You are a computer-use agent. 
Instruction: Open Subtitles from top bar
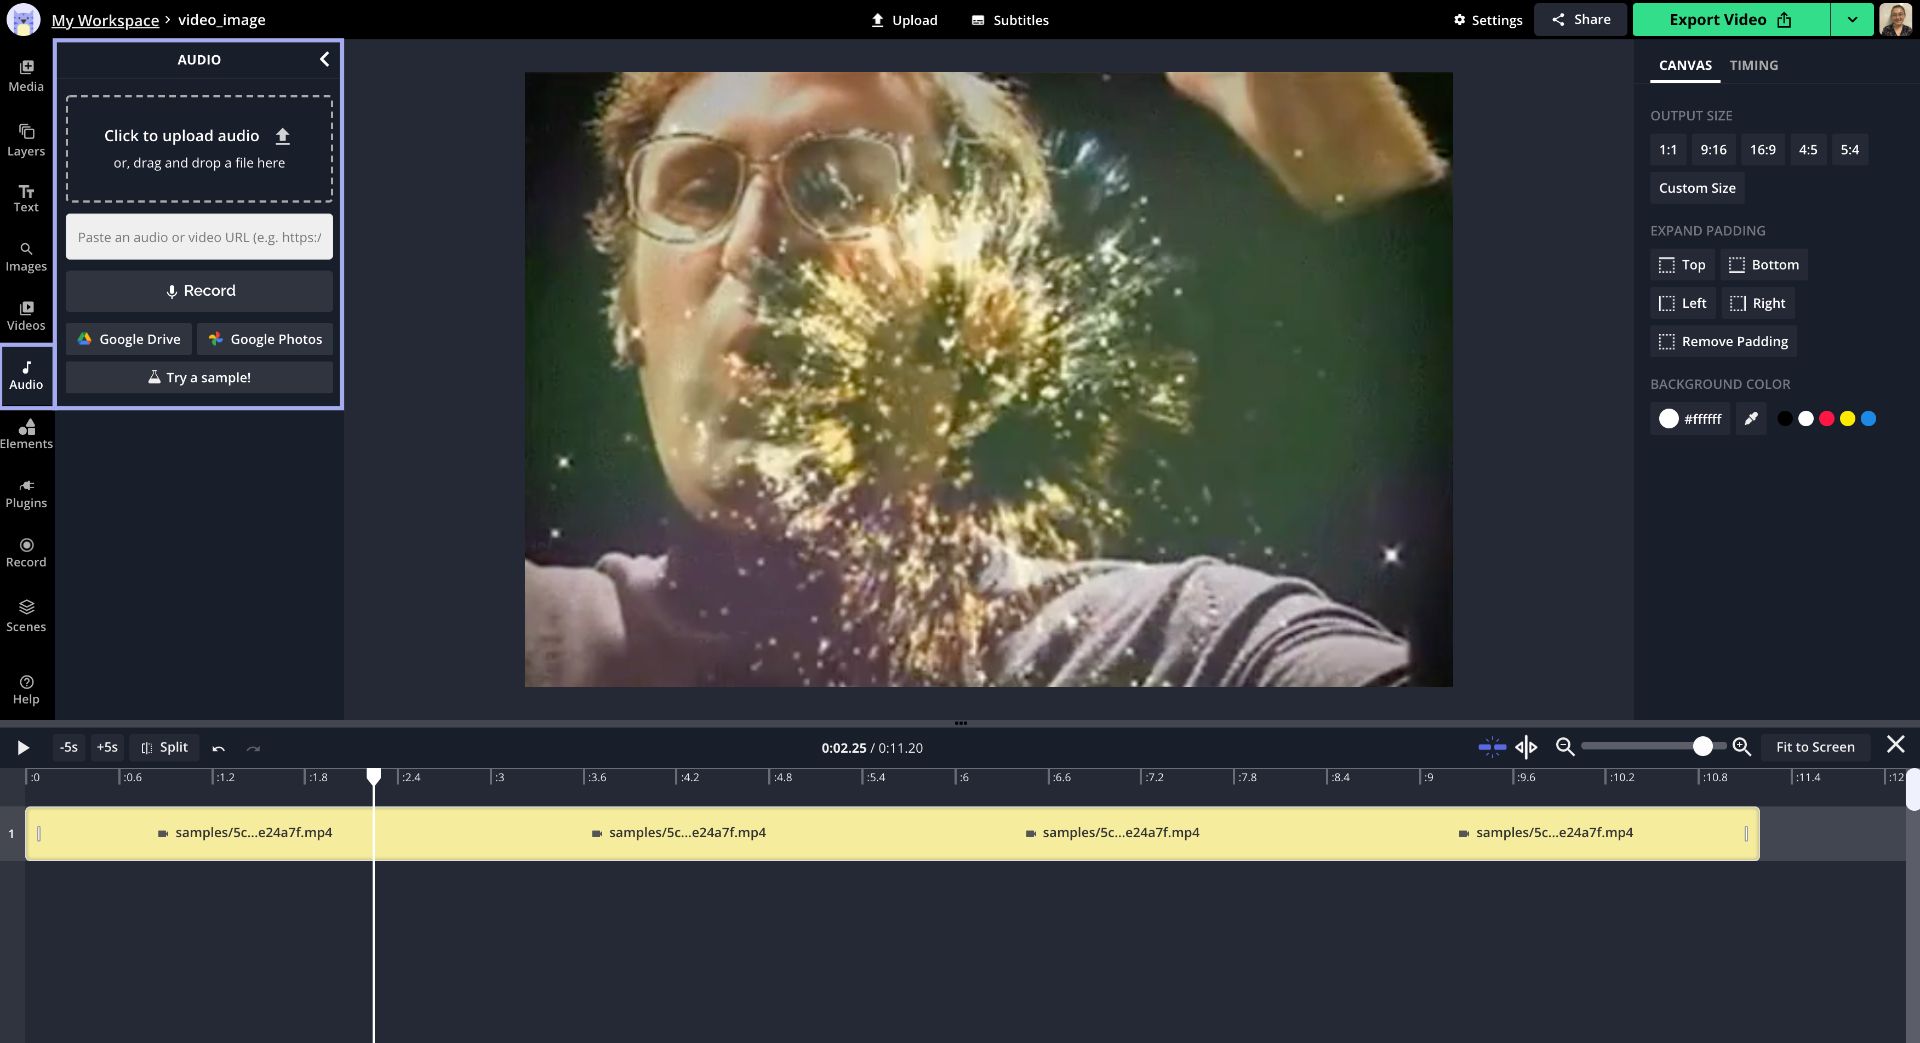coord(1010,20)
